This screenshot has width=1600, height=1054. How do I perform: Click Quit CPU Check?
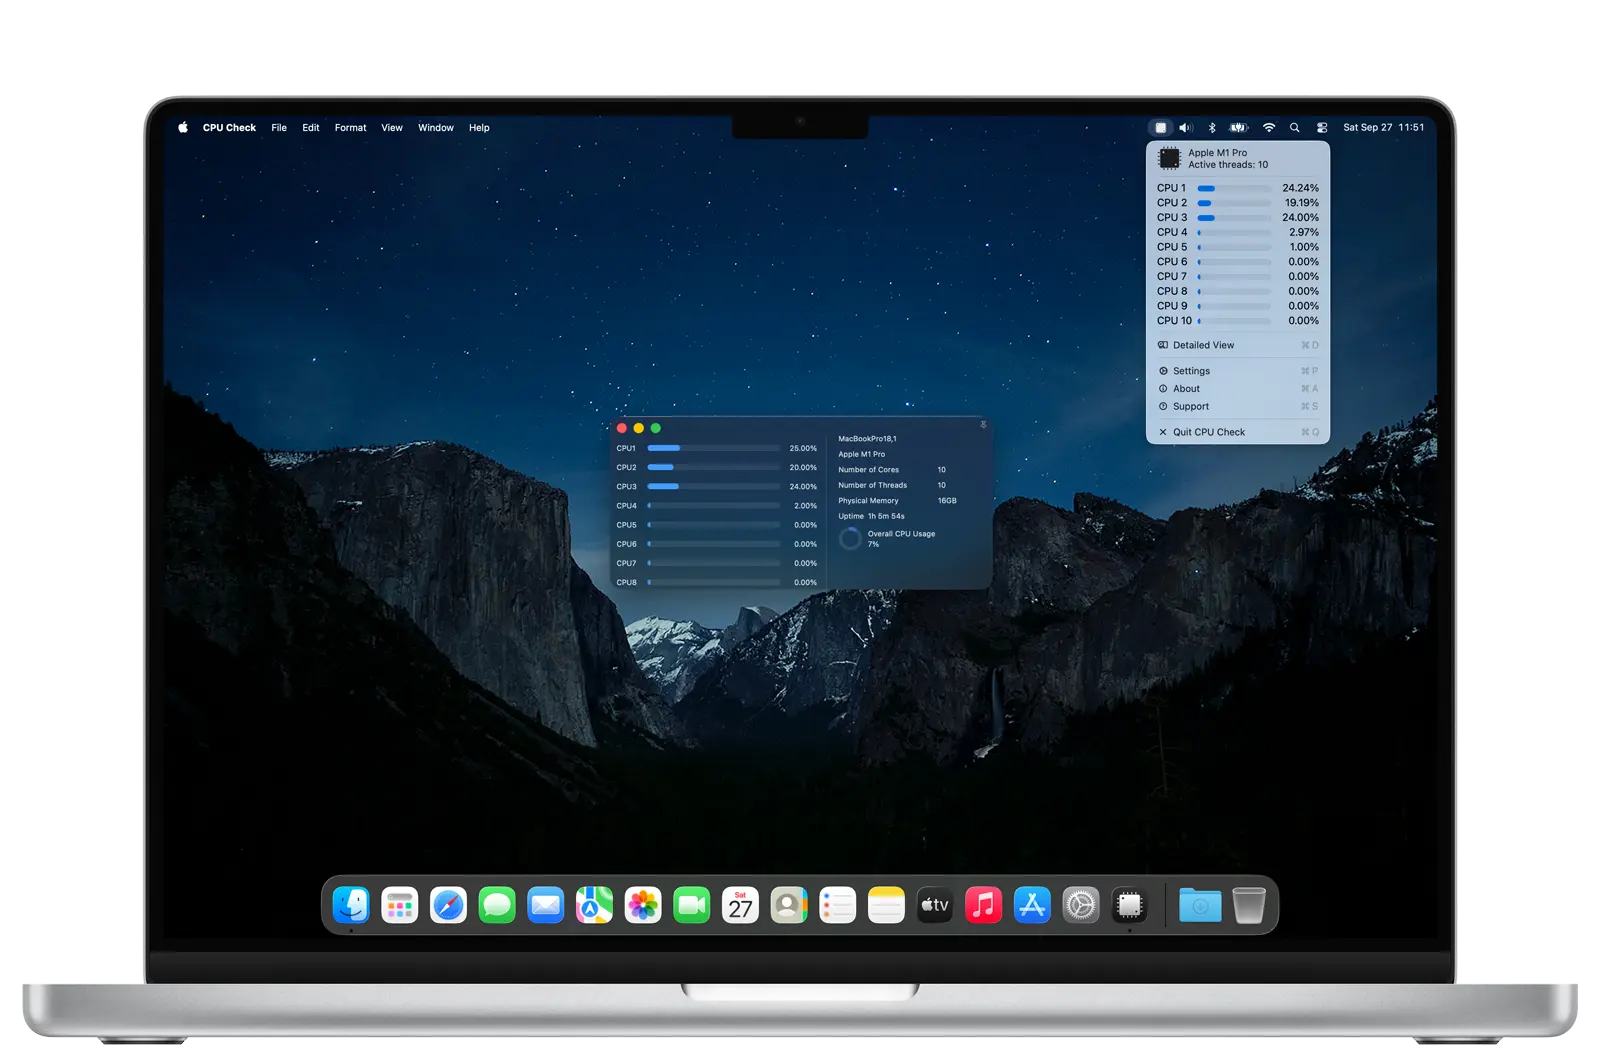pyautogui.click(x=1208, y=432)
